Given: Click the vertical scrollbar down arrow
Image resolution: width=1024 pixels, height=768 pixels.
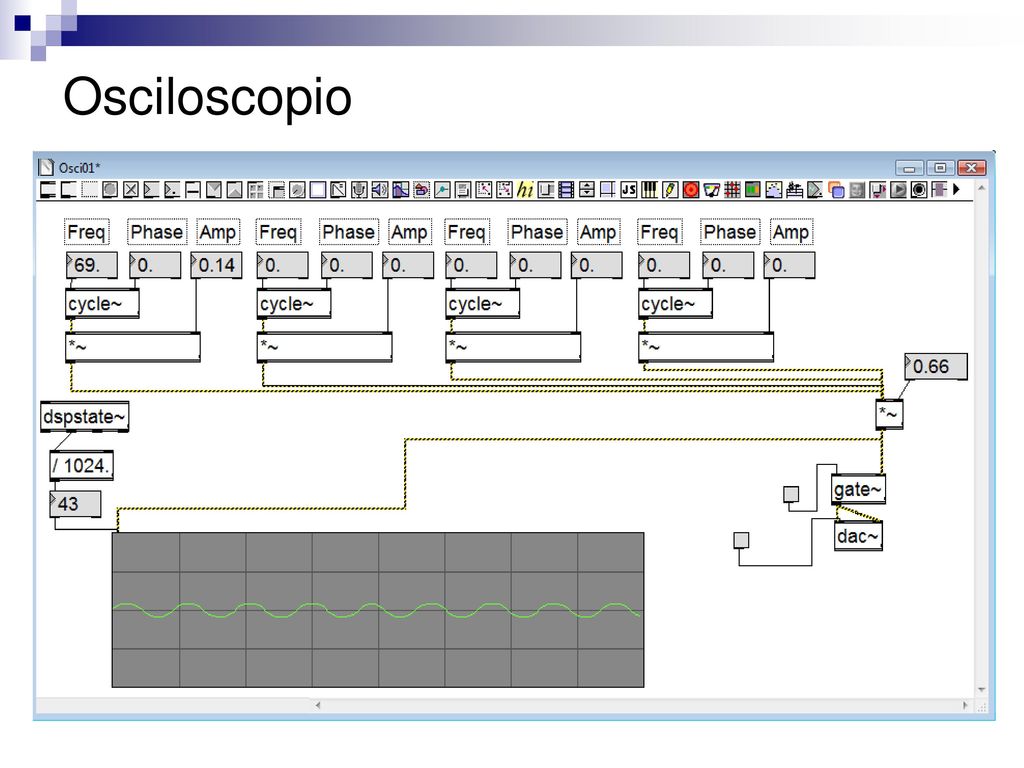Looking at the screenshot, I should 982,690.
